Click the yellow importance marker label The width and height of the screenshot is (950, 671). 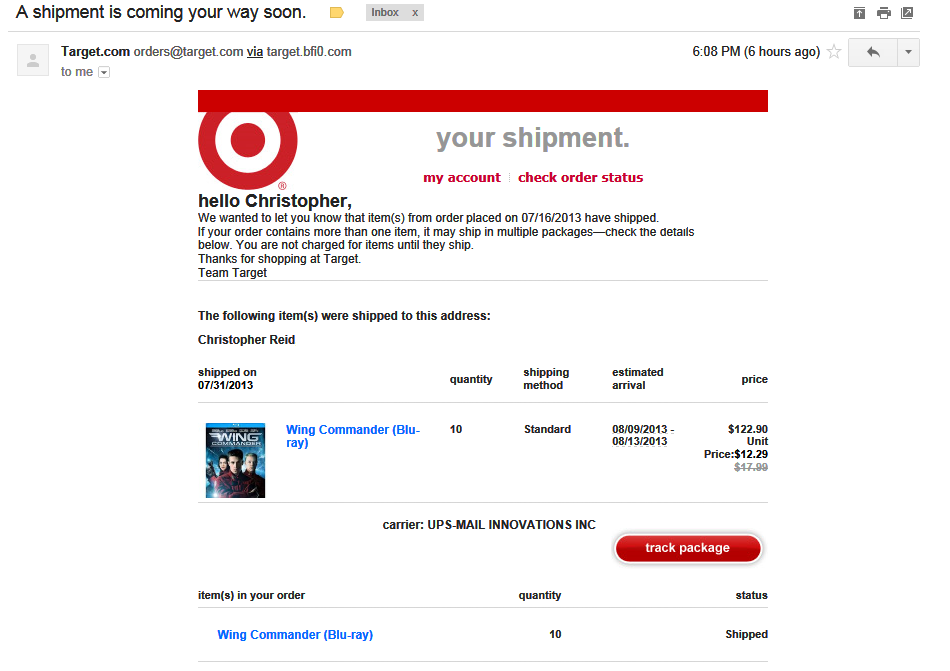tap(337, 13)
